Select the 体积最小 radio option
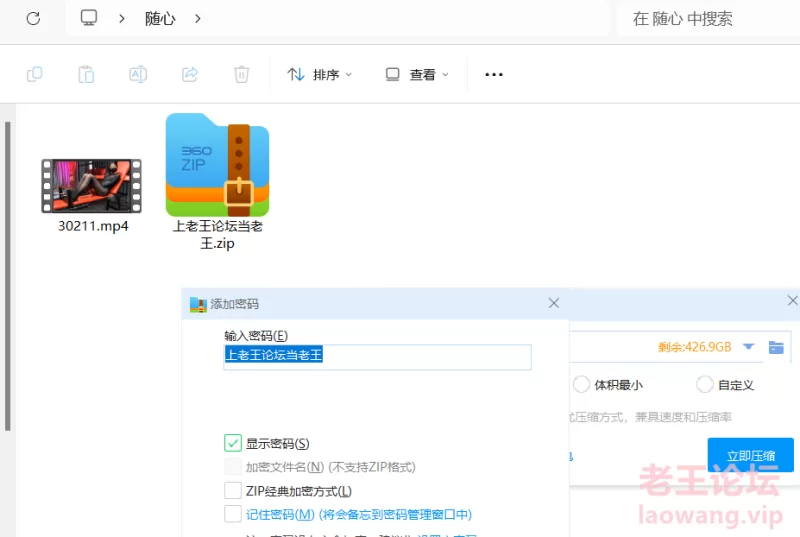This screenshot has width=800, height=537. (581, 385)
